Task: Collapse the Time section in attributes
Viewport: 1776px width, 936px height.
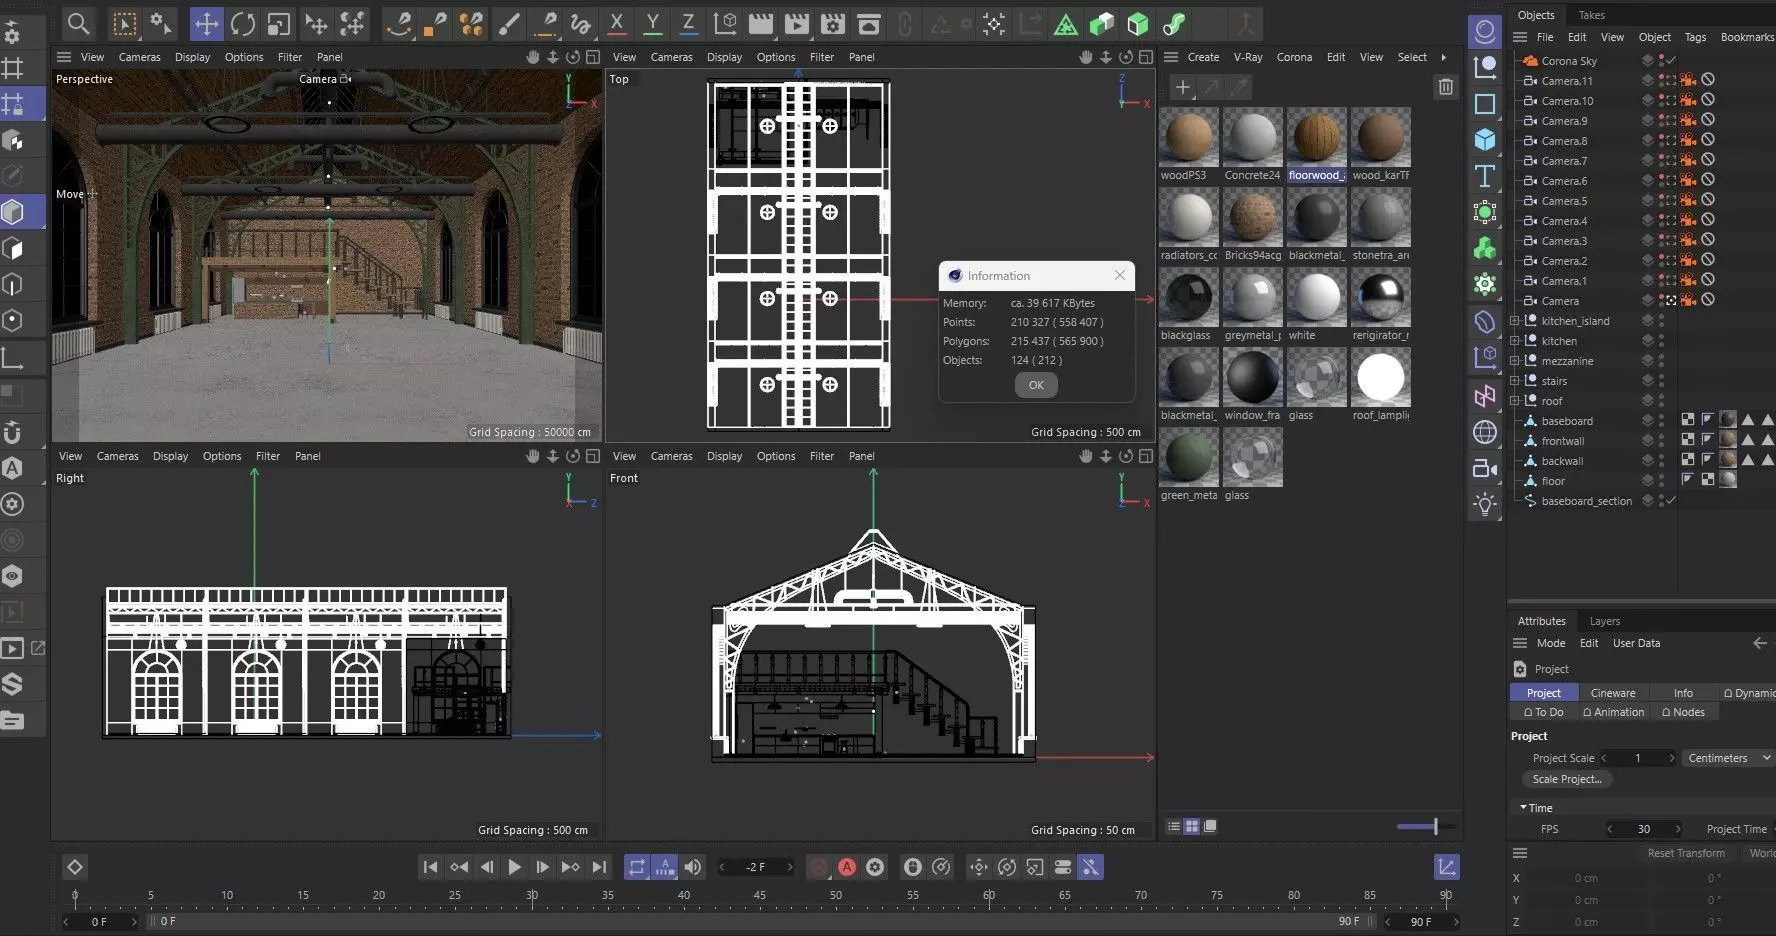Action: point(1523,807)
